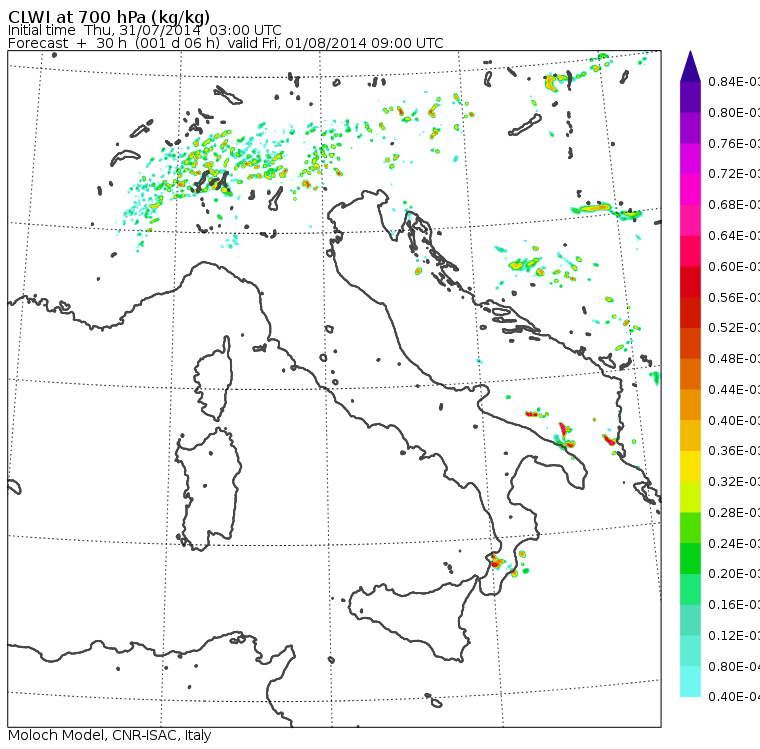Click the island of Sicily on the map
The width and height of the screenshot is (760, 749).
[412, 616]
